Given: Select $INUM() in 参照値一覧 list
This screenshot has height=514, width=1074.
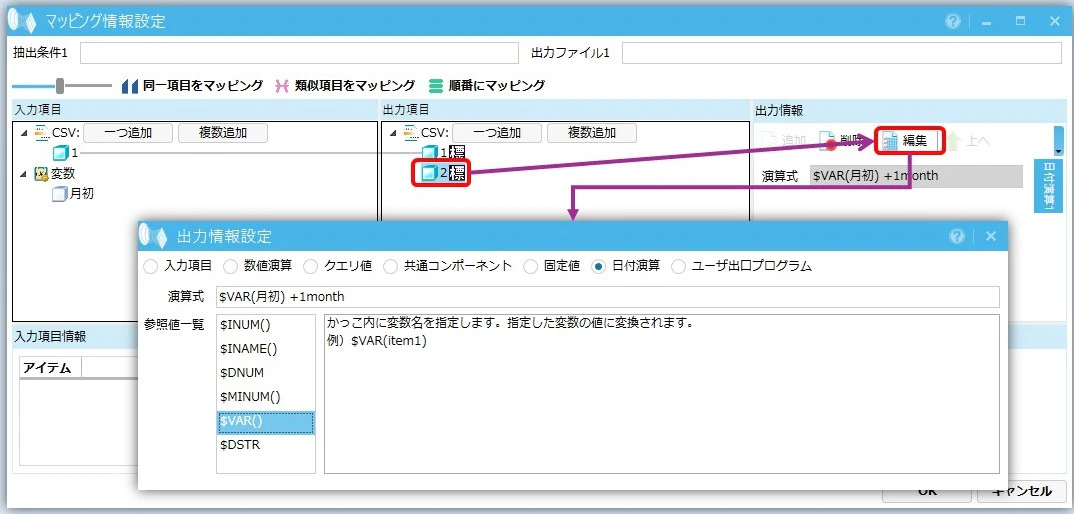Looking at the screenshot, I should point(266,326).
